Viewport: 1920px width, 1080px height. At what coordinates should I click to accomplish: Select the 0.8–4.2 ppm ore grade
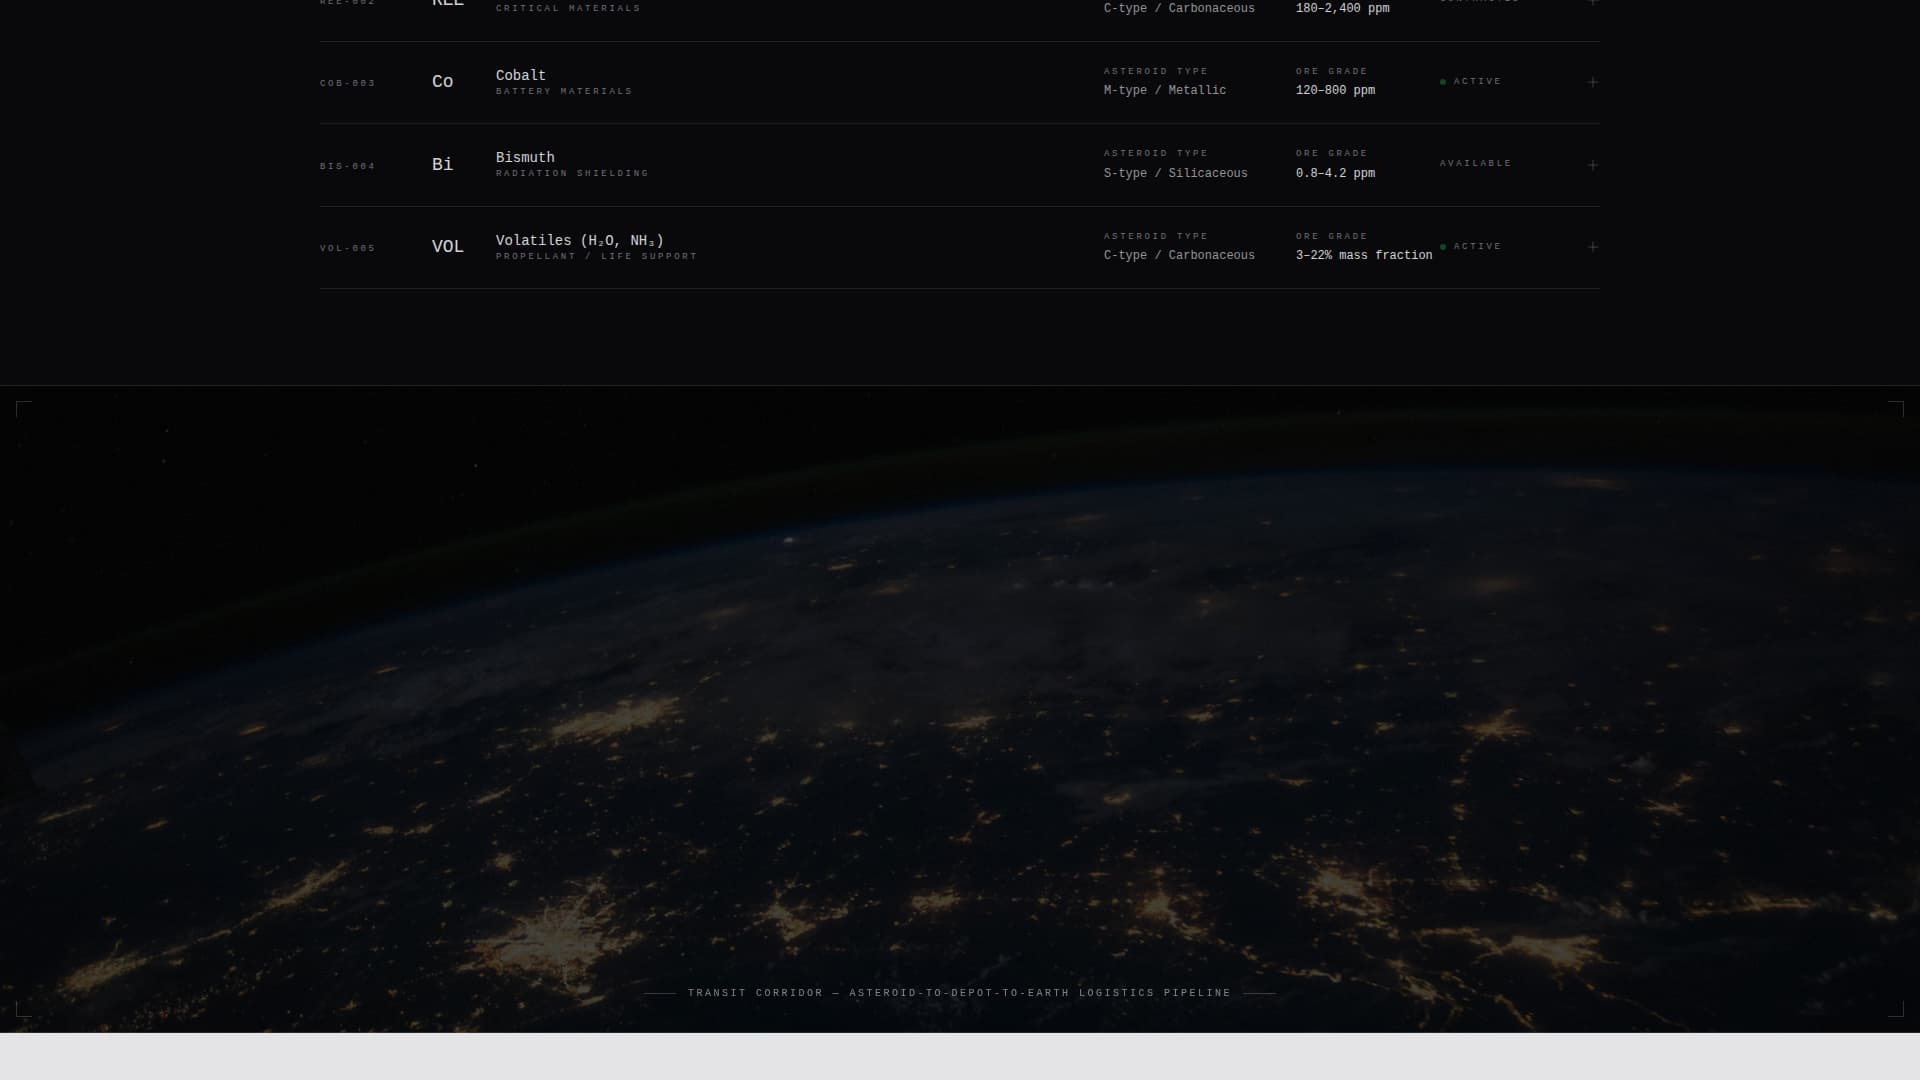(x=1335, y=173)
